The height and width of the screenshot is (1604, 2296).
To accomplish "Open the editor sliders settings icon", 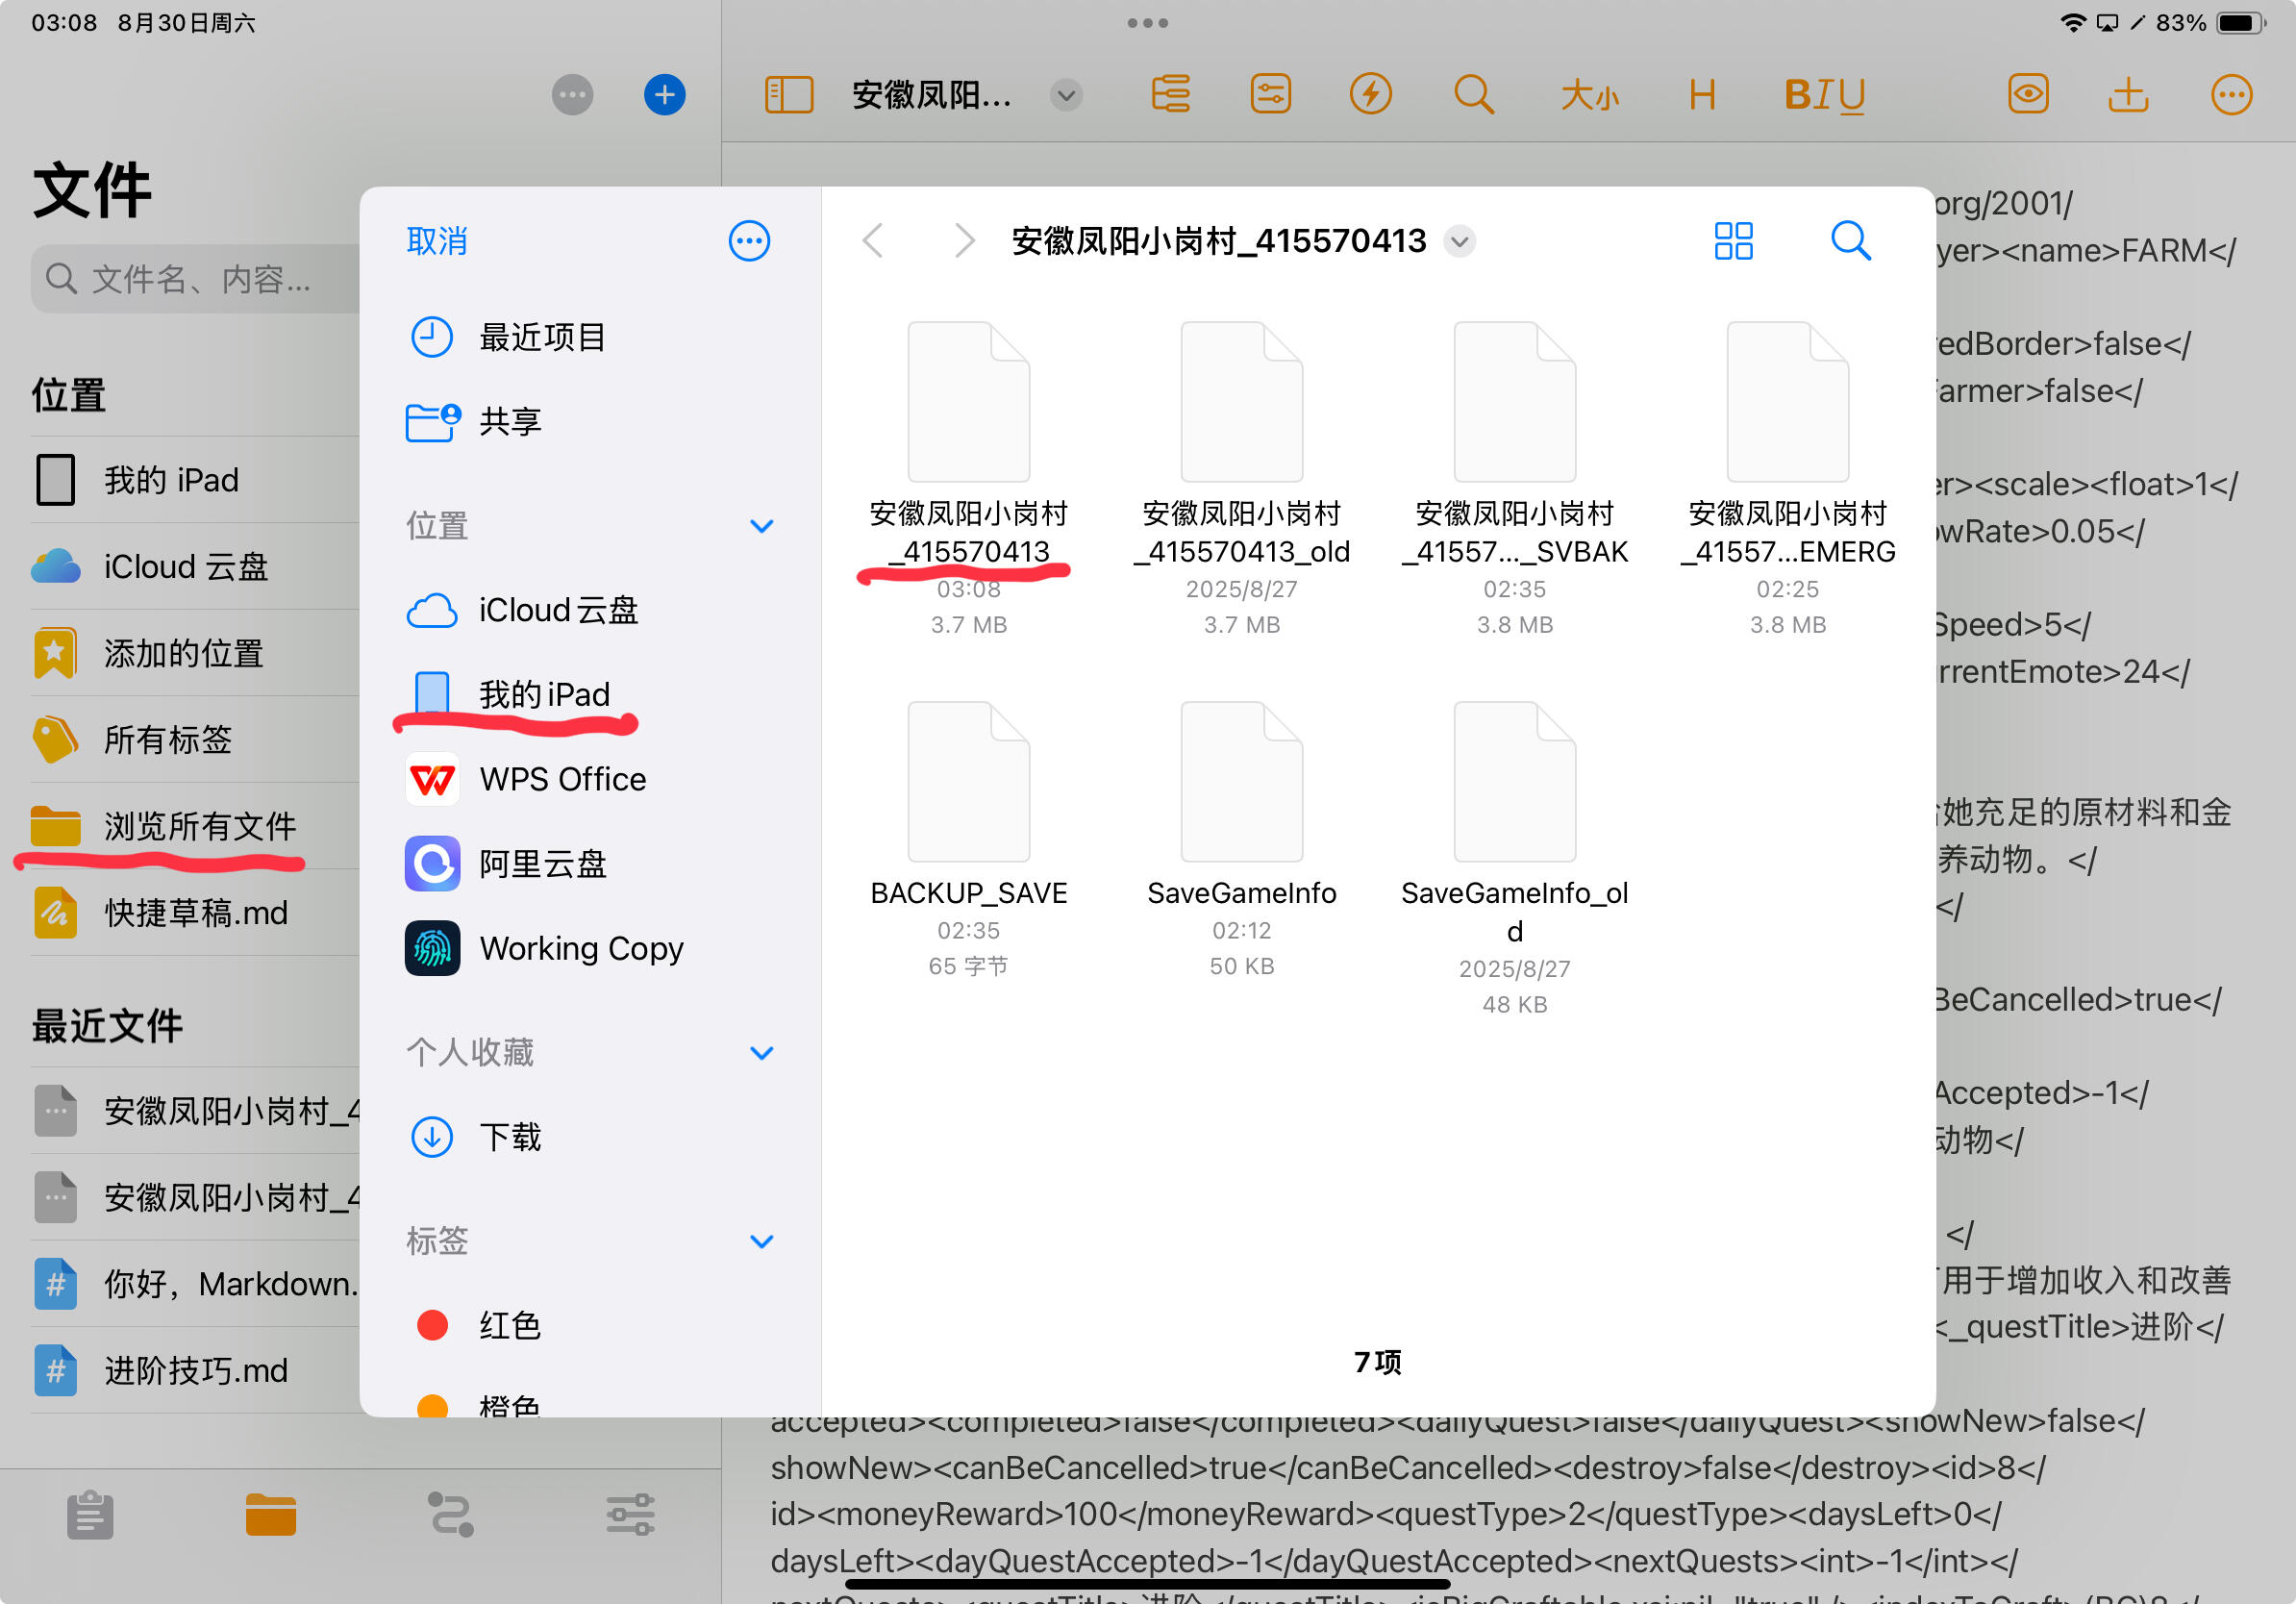I will click(x=1270, y=95).
